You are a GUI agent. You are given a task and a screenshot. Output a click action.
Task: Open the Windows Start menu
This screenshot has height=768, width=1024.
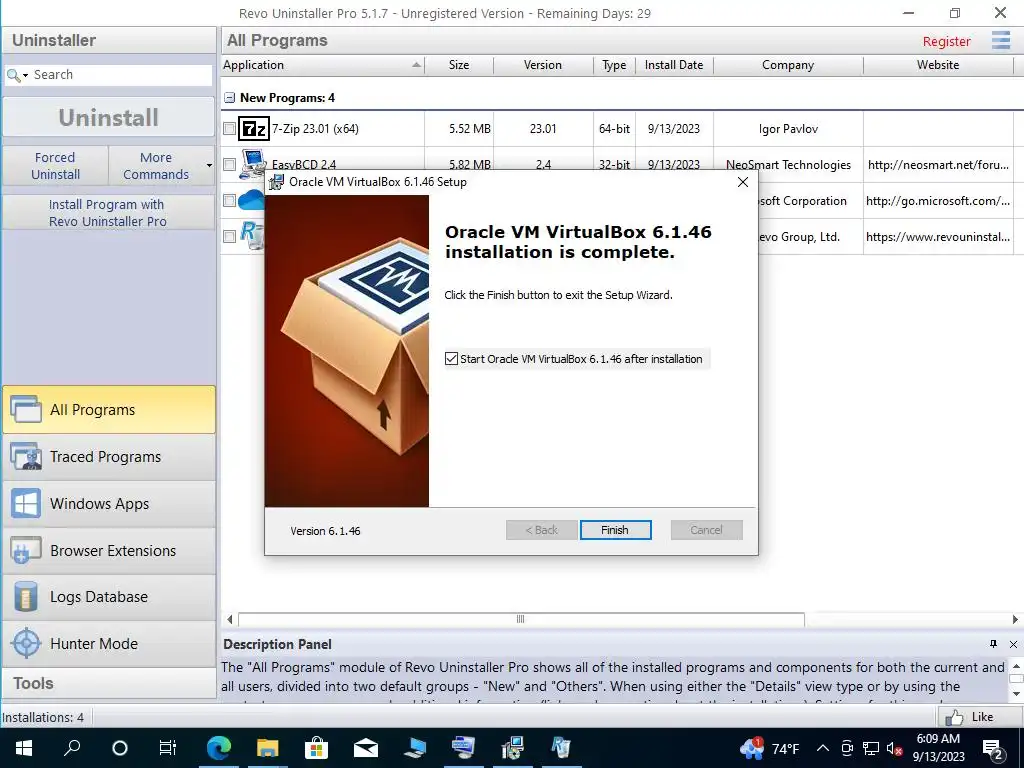tap(24, 748)
